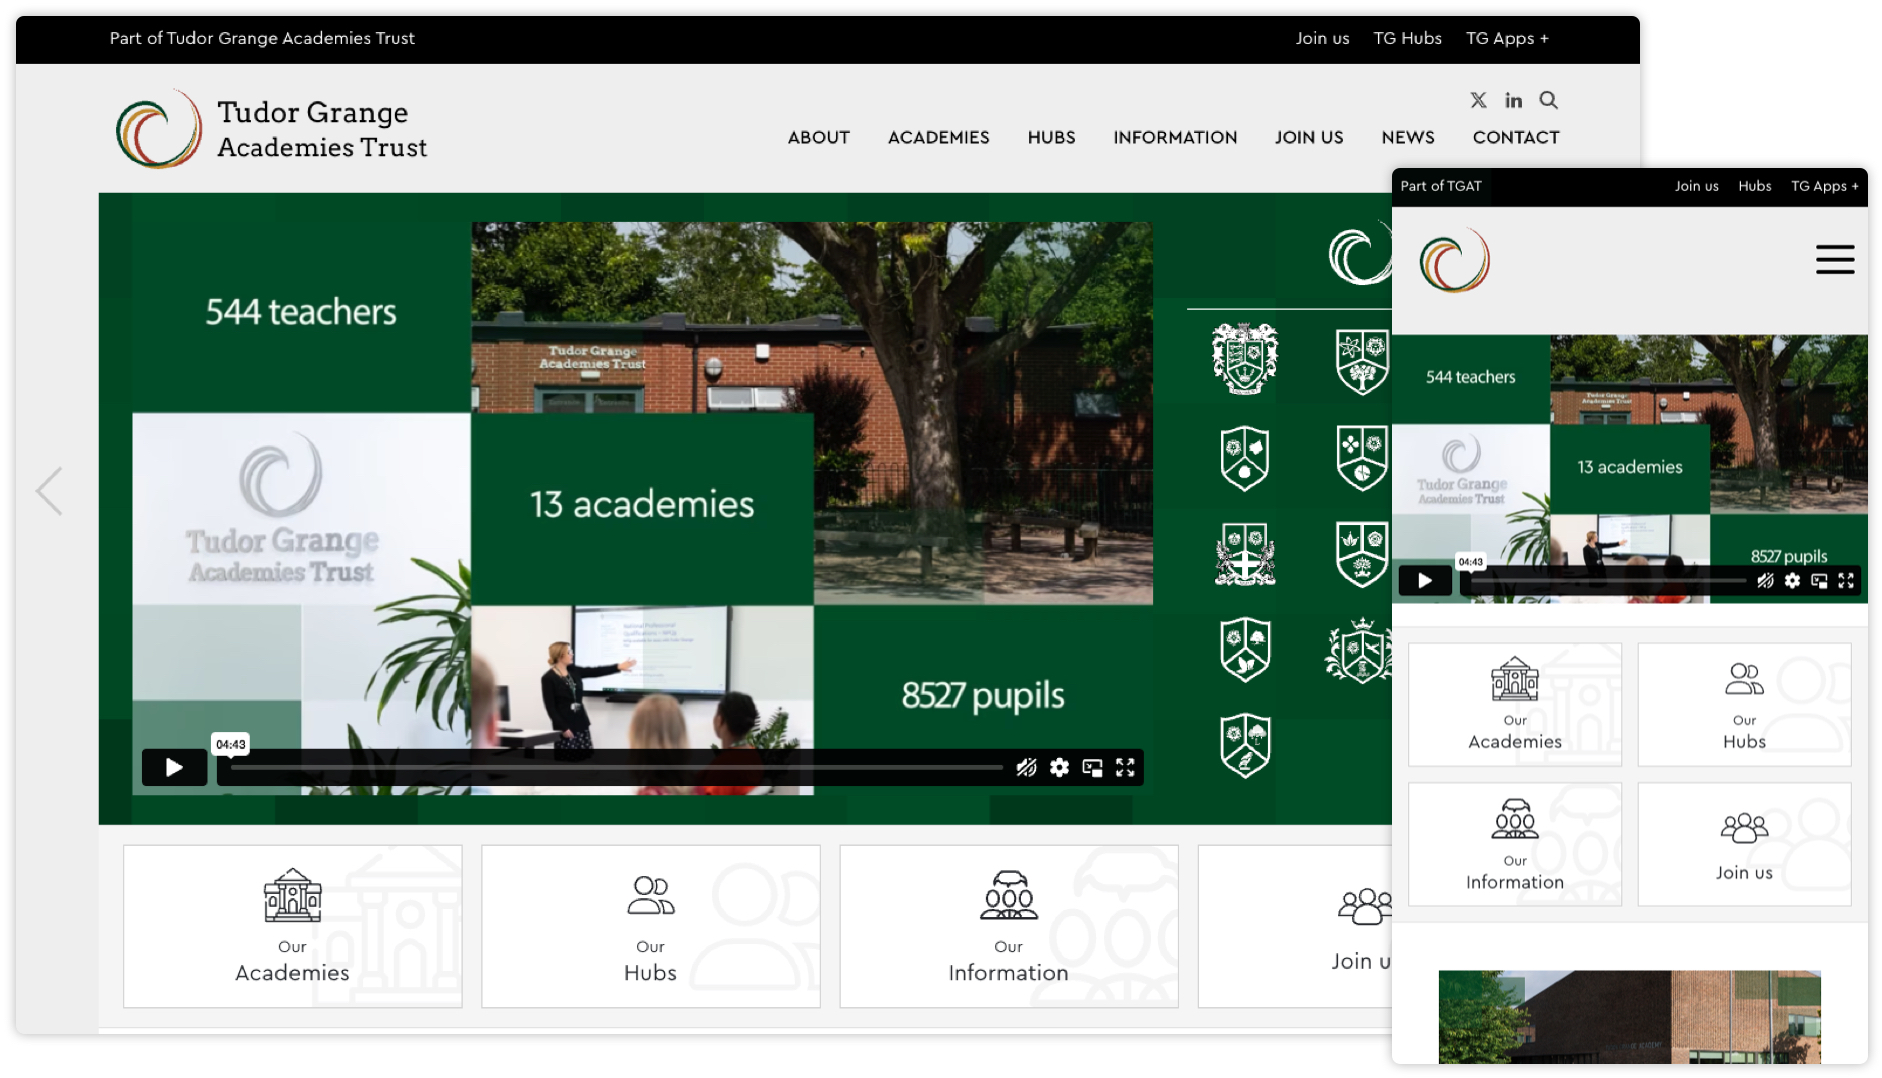
Task: Click the building photo thumbnail in mobile preview
Action: click(x=1629, y=1016)
